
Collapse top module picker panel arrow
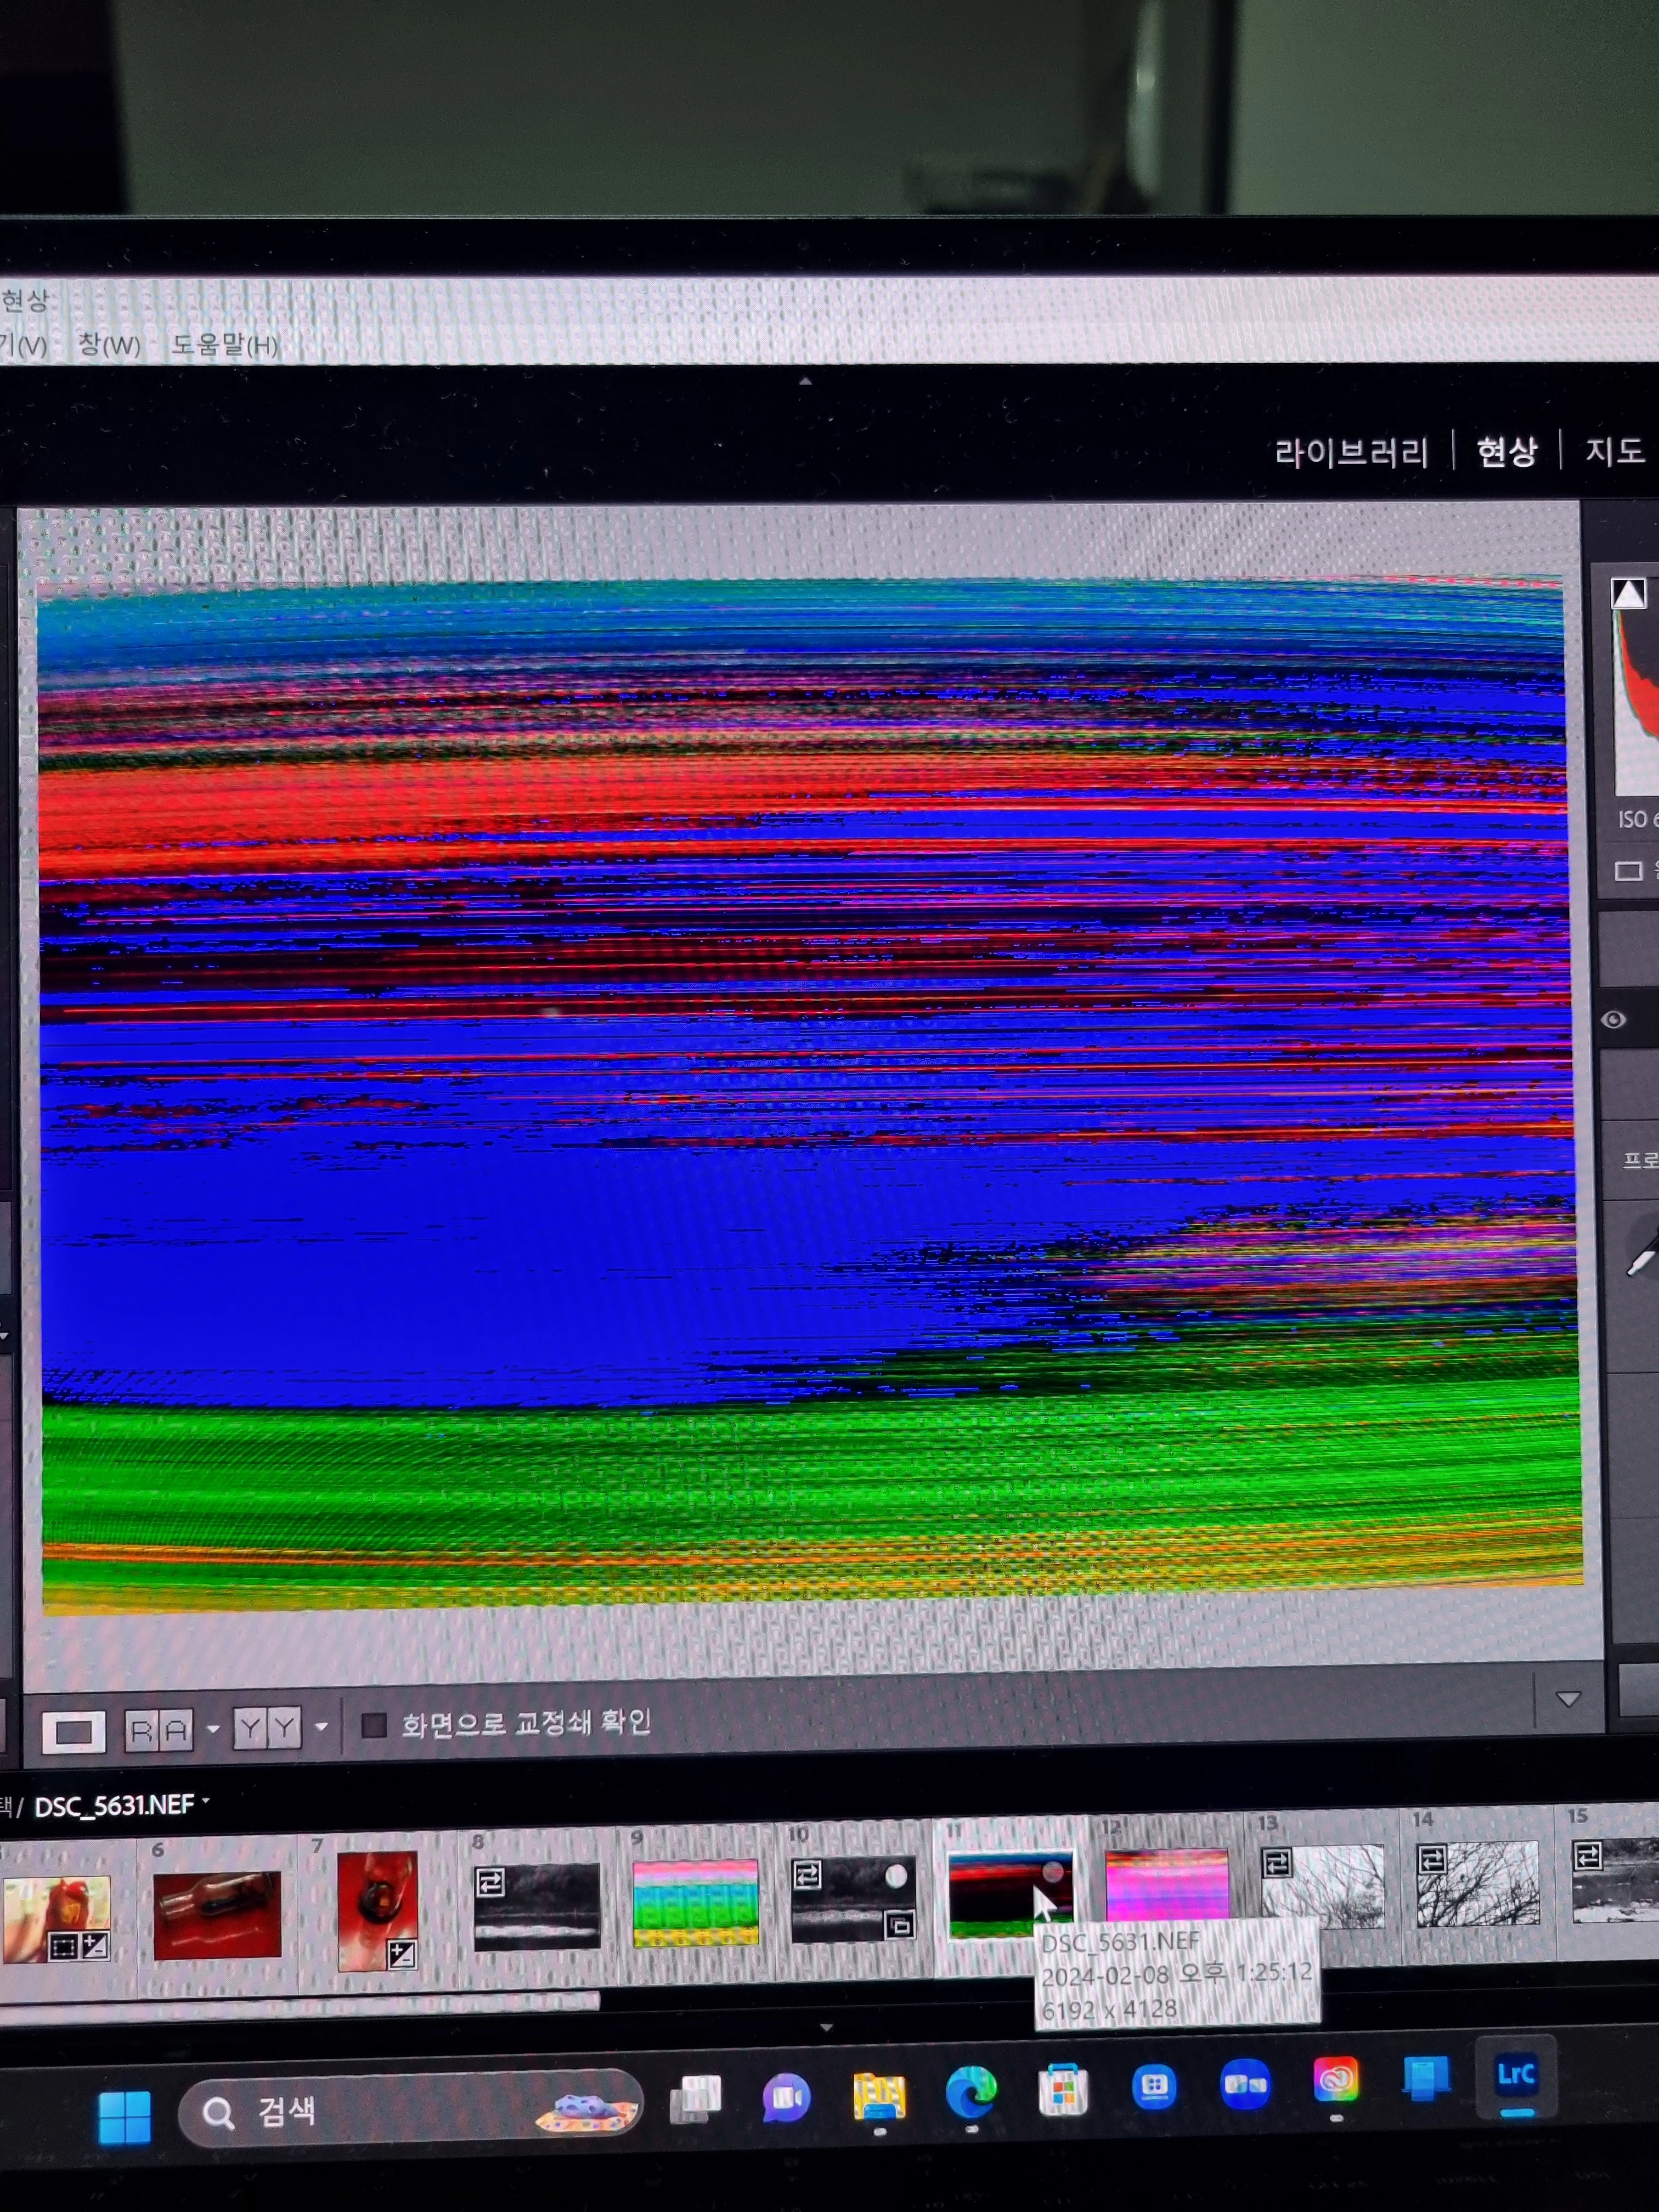tap(805, 381)
